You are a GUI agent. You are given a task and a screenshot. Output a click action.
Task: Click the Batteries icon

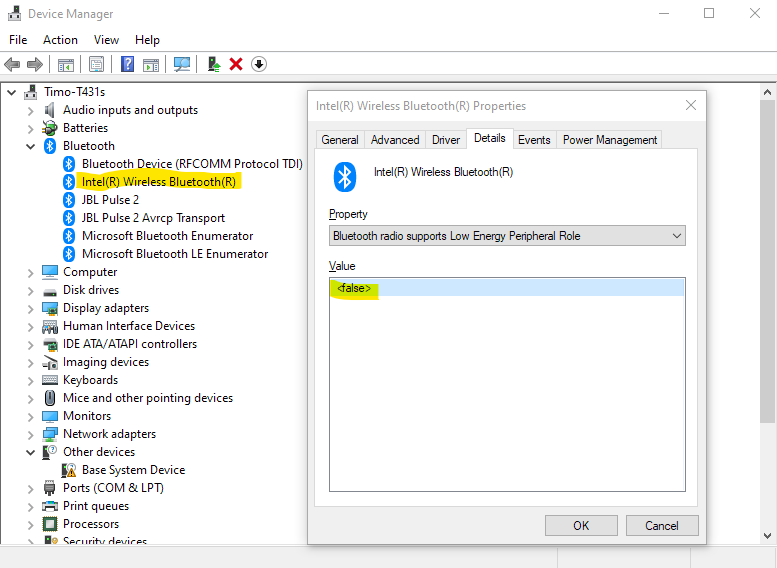[50, 128]
